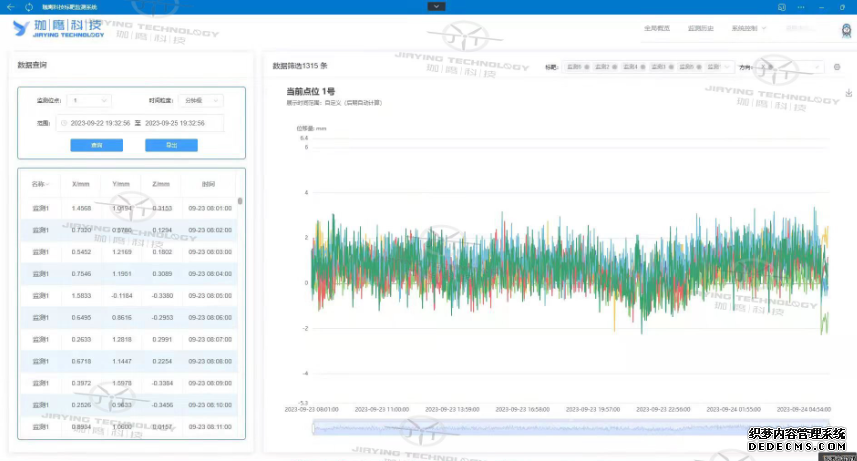Remove the 监测1 tag from the filter
This screenshot has height=461, width=857.
coord(587,67)
